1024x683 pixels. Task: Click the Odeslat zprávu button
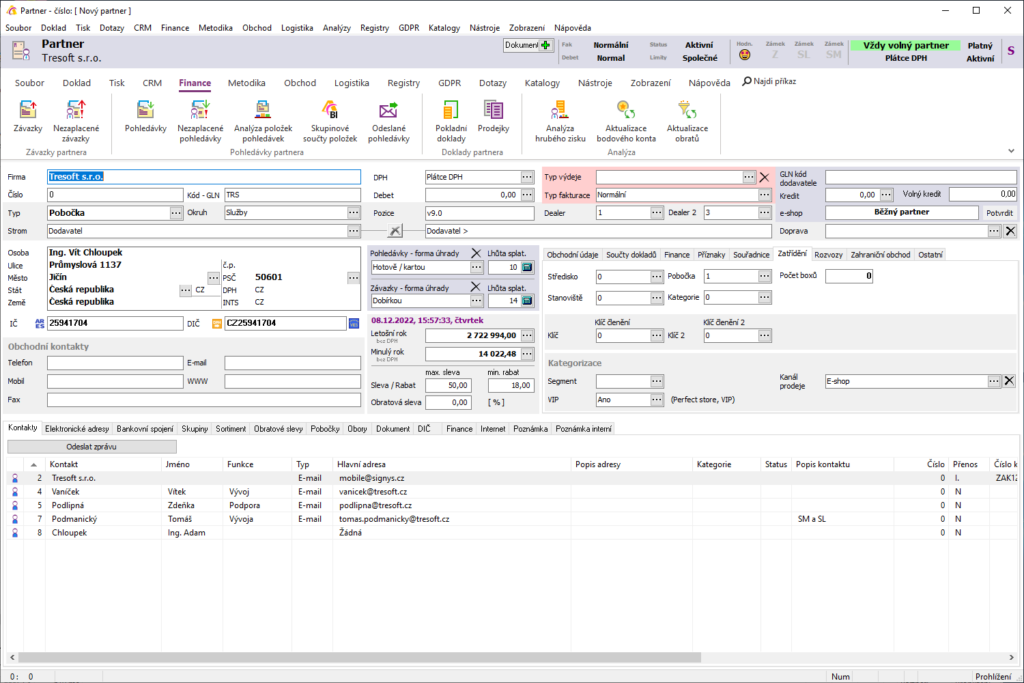tap(92, 447)
